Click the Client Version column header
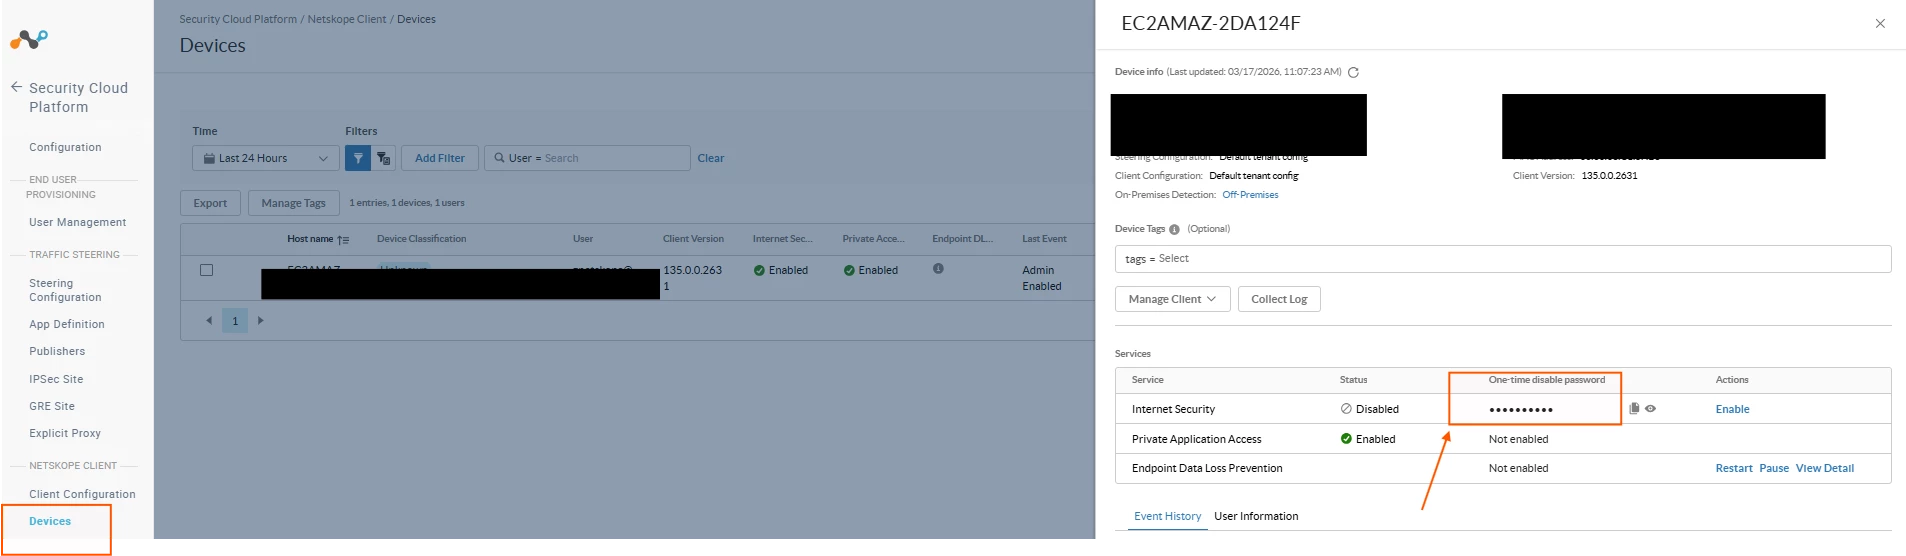 click(x=693, y=239)
